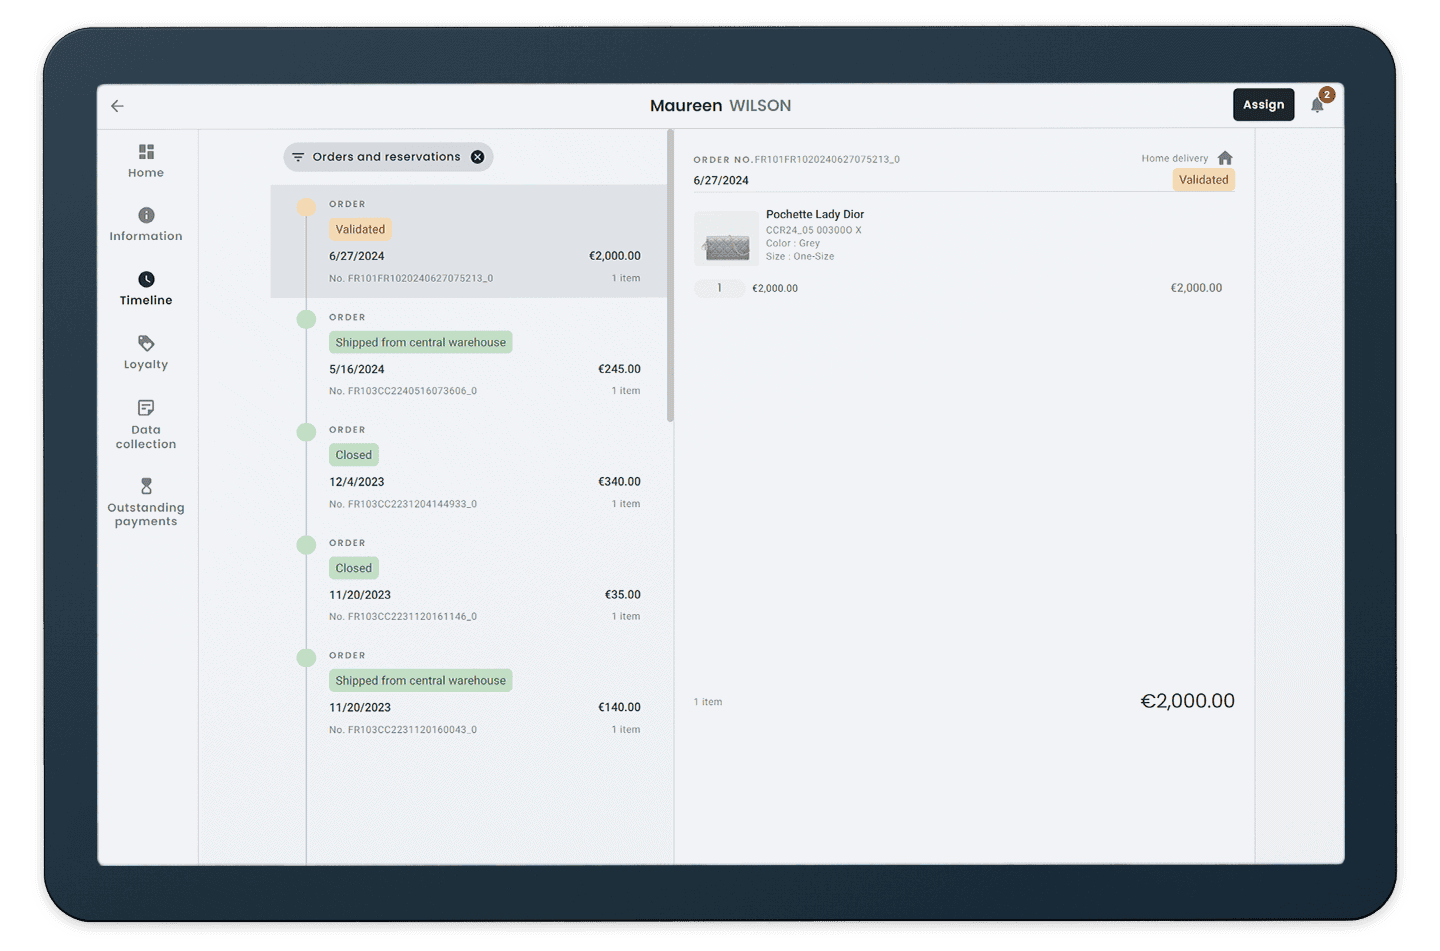Click the back arrow icon
This screenshot has height=951, width=1440.
[117, 106]
